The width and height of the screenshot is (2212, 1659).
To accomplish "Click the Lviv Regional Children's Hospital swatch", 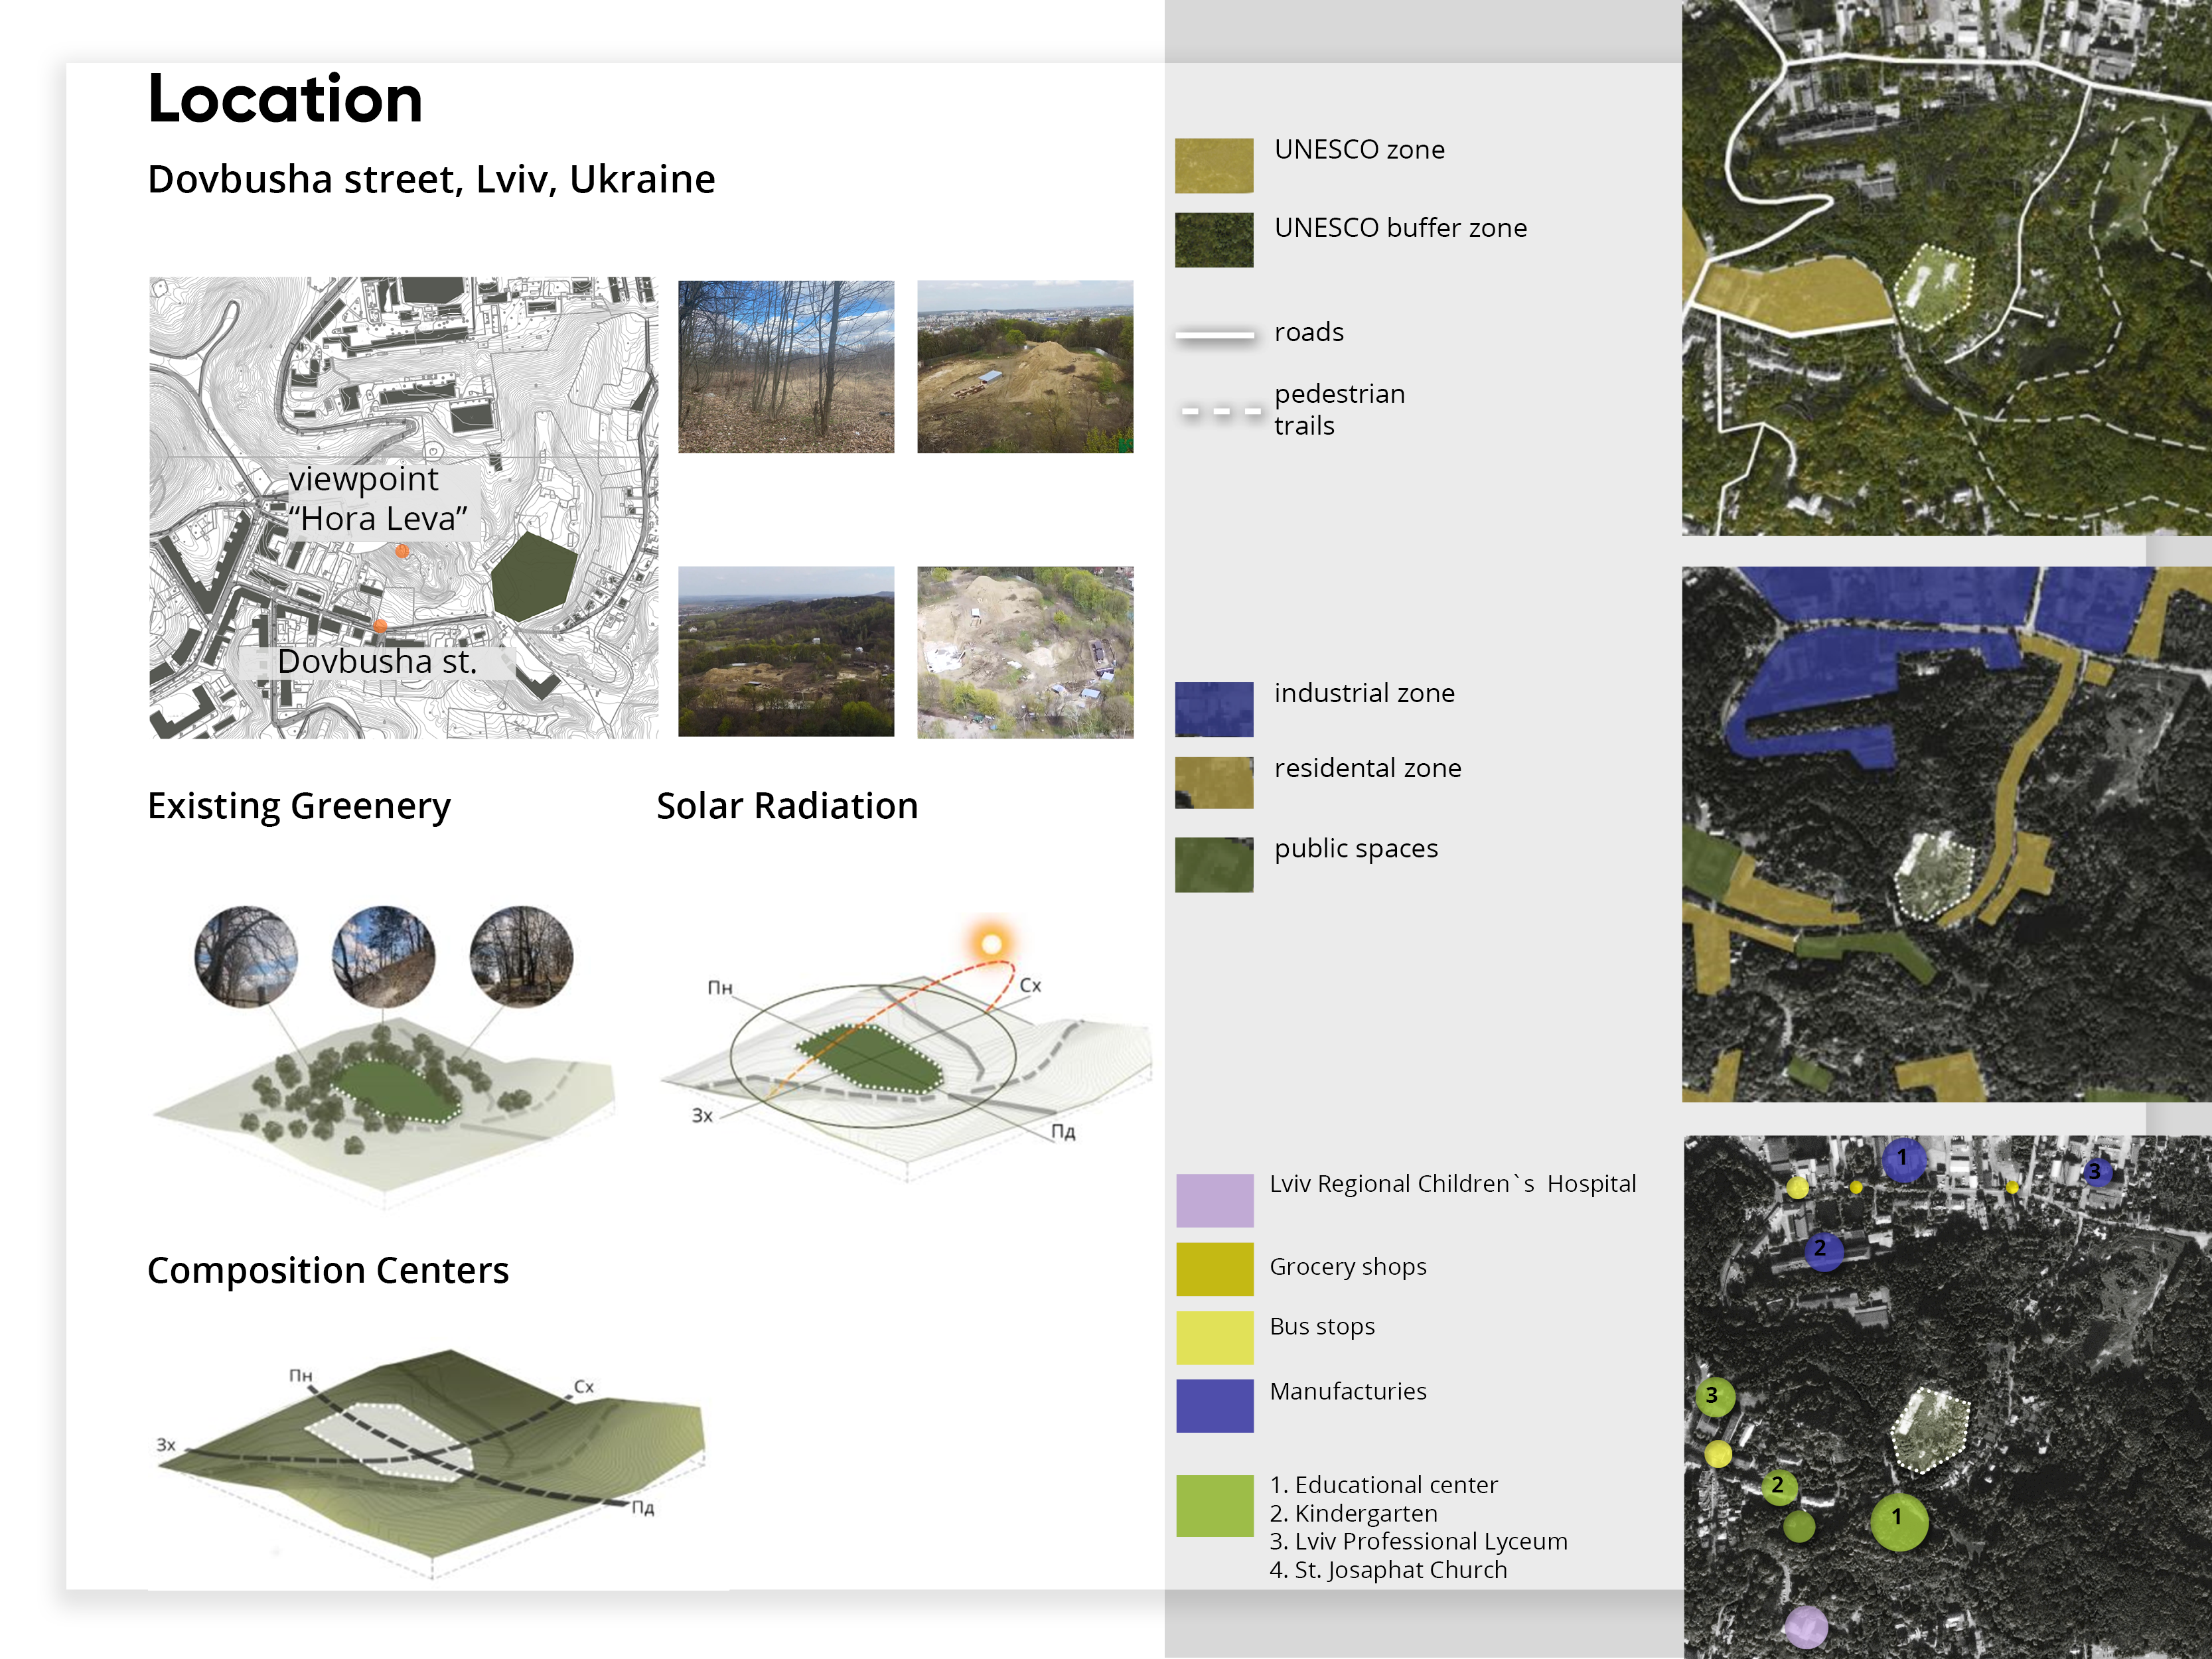I will tap(1214, 1200).
